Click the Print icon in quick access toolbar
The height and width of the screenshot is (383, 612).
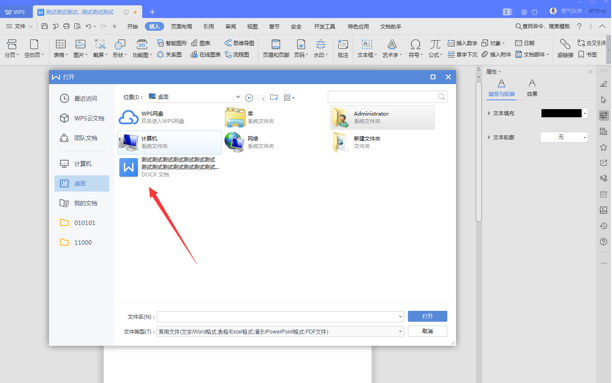[x=66, y=27]
